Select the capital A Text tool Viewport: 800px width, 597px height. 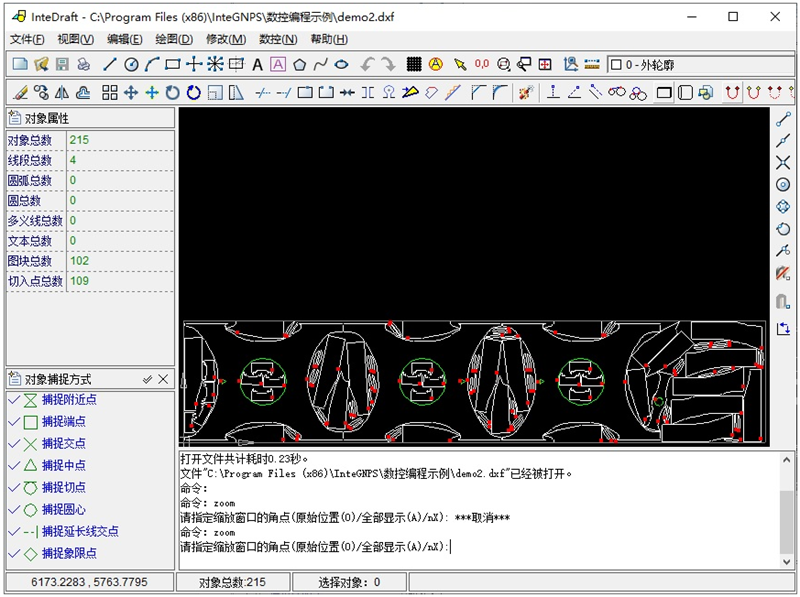click(257, 64)
